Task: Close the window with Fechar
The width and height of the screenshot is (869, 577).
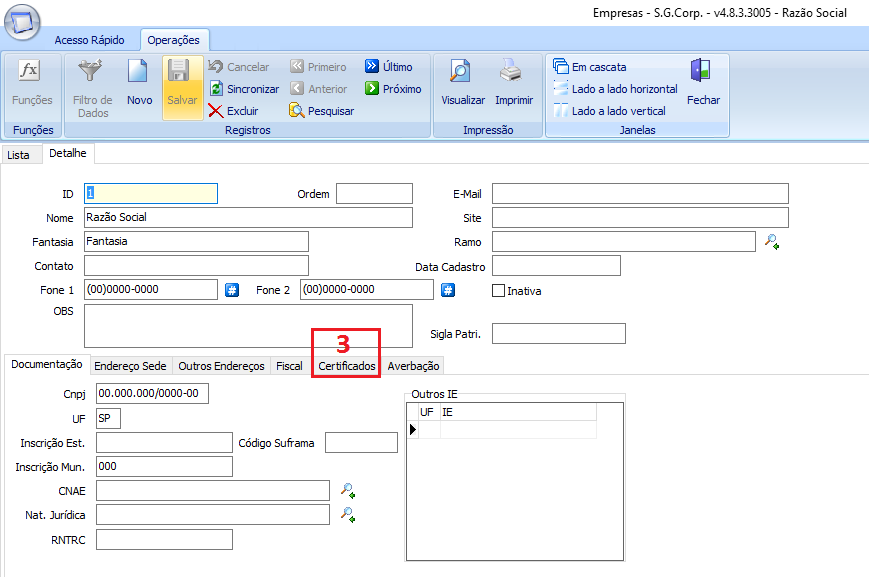Action: click(703, 83)
